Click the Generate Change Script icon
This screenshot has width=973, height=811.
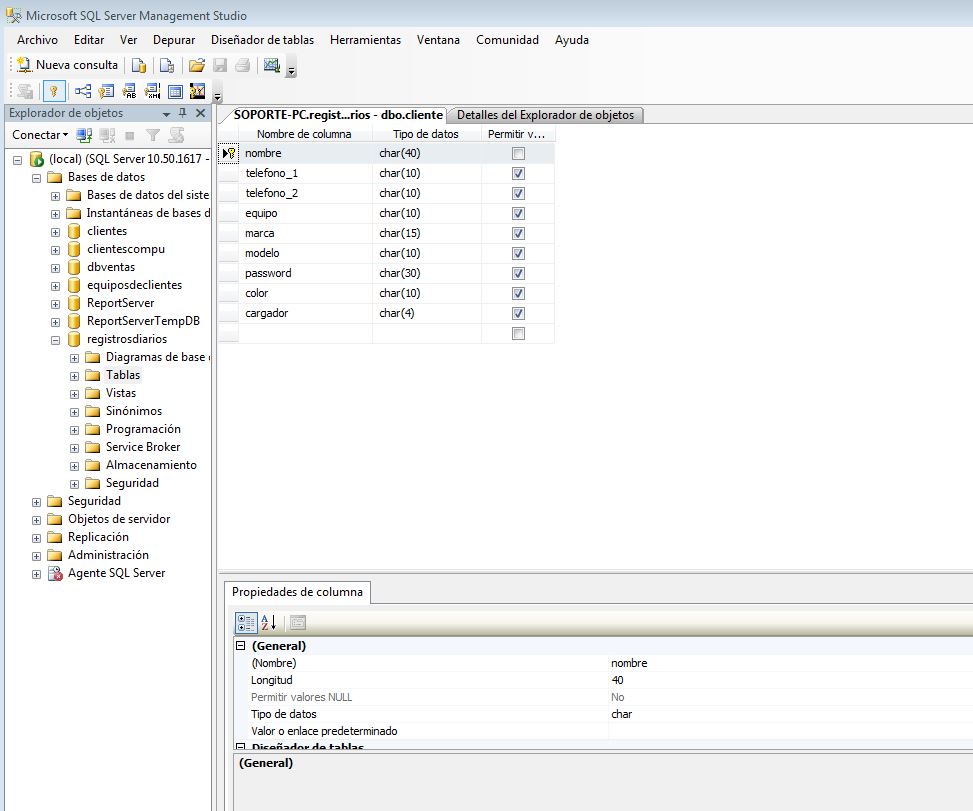pyautogui.click(x=25, y=91)
